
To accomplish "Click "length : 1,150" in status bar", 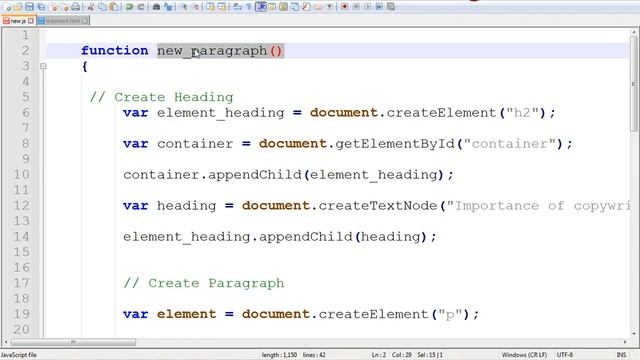I will pyautogui.click(x=280, y=355).
